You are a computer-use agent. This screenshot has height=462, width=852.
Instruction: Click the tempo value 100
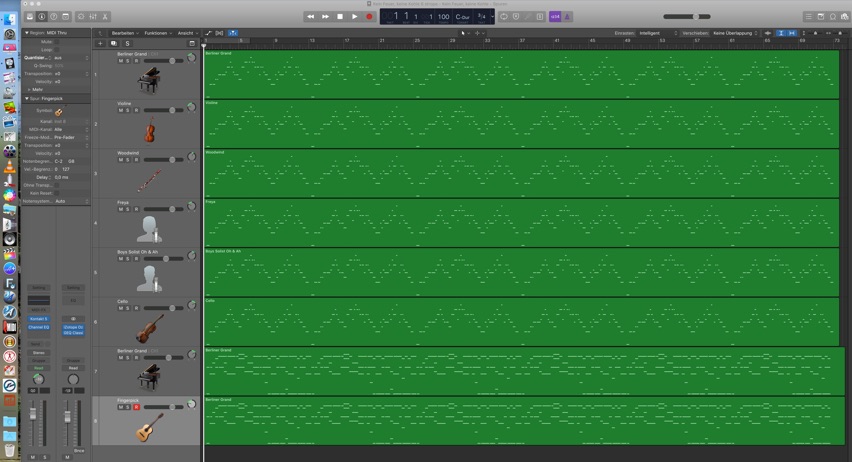tap(443, 17)
